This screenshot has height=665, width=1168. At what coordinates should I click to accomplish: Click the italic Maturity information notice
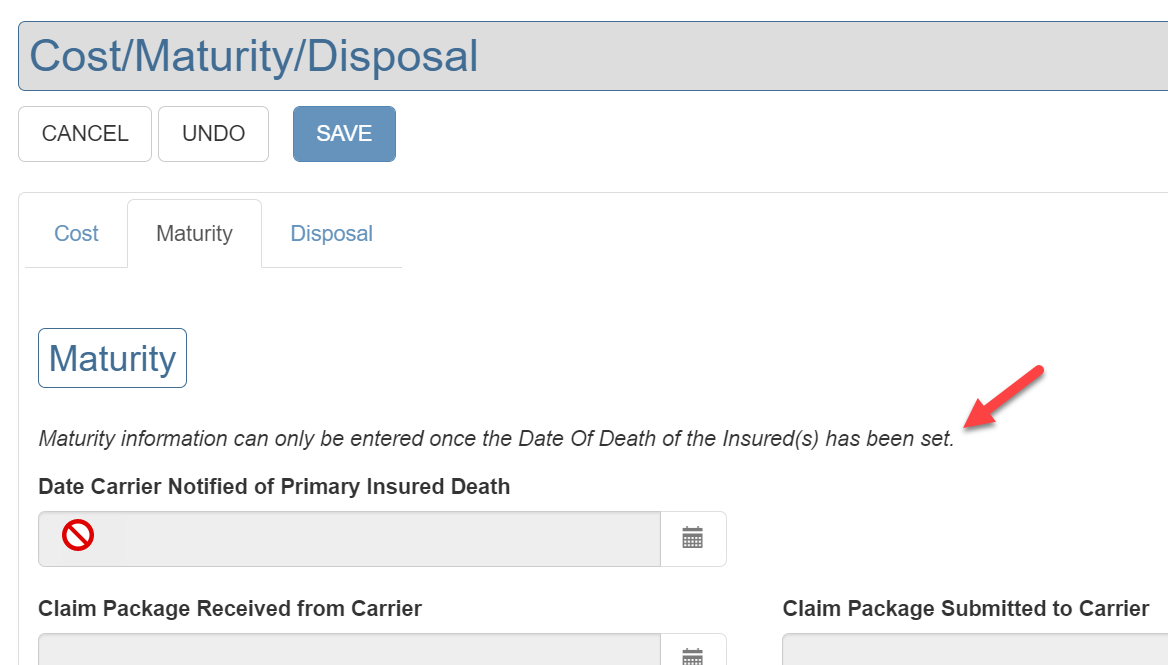pyautogui.click(x=496, y=439)
